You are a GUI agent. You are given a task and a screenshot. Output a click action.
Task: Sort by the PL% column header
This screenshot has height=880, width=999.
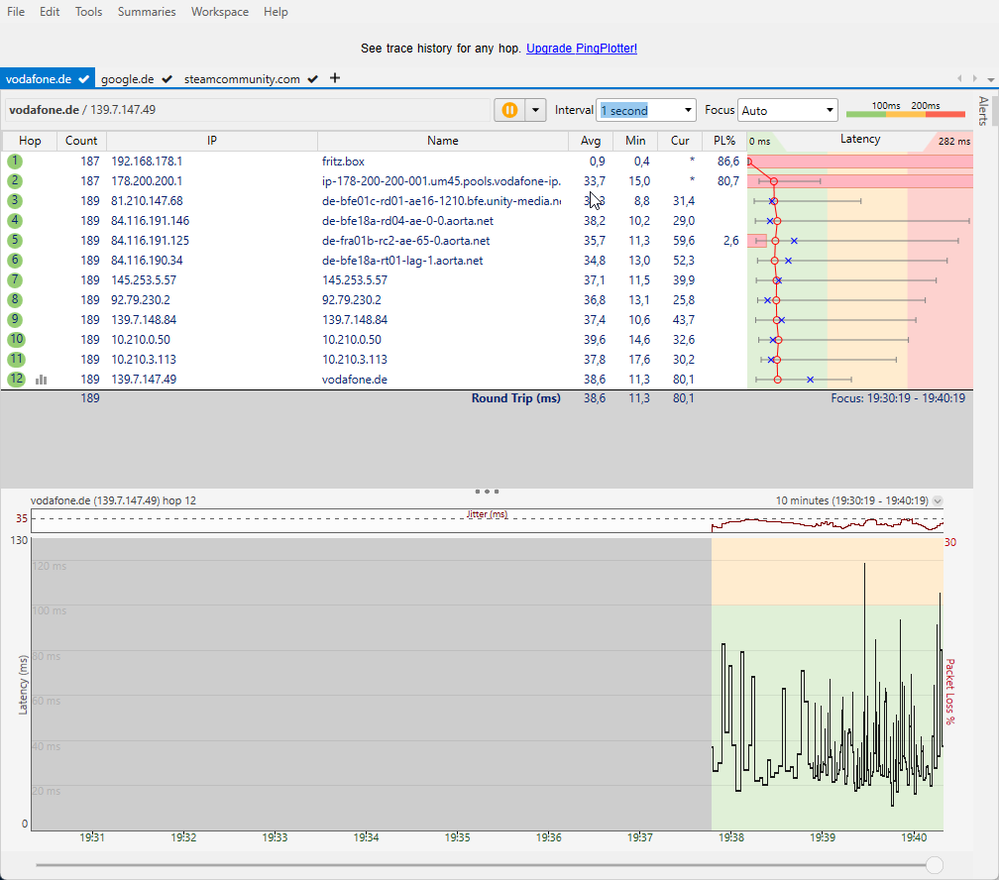point(724,141)
